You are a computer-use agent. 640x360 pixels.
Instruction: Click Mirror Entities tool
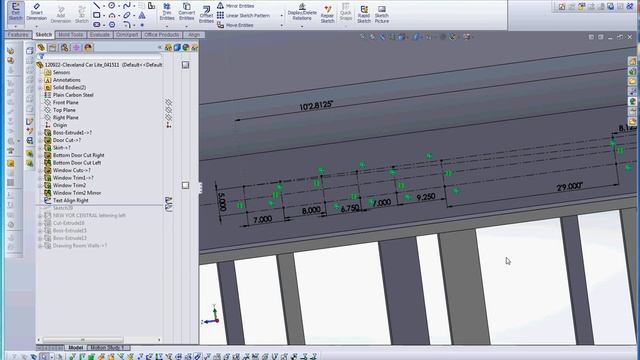coord(236,6)
